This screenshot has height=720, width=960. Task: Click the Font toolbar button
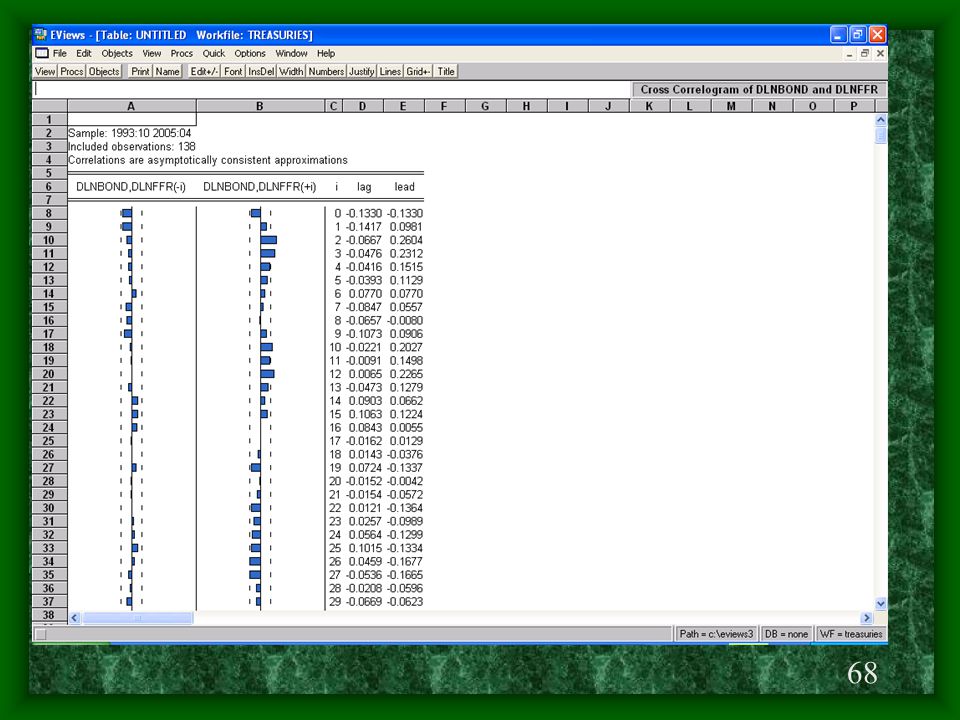click(233, 71)
